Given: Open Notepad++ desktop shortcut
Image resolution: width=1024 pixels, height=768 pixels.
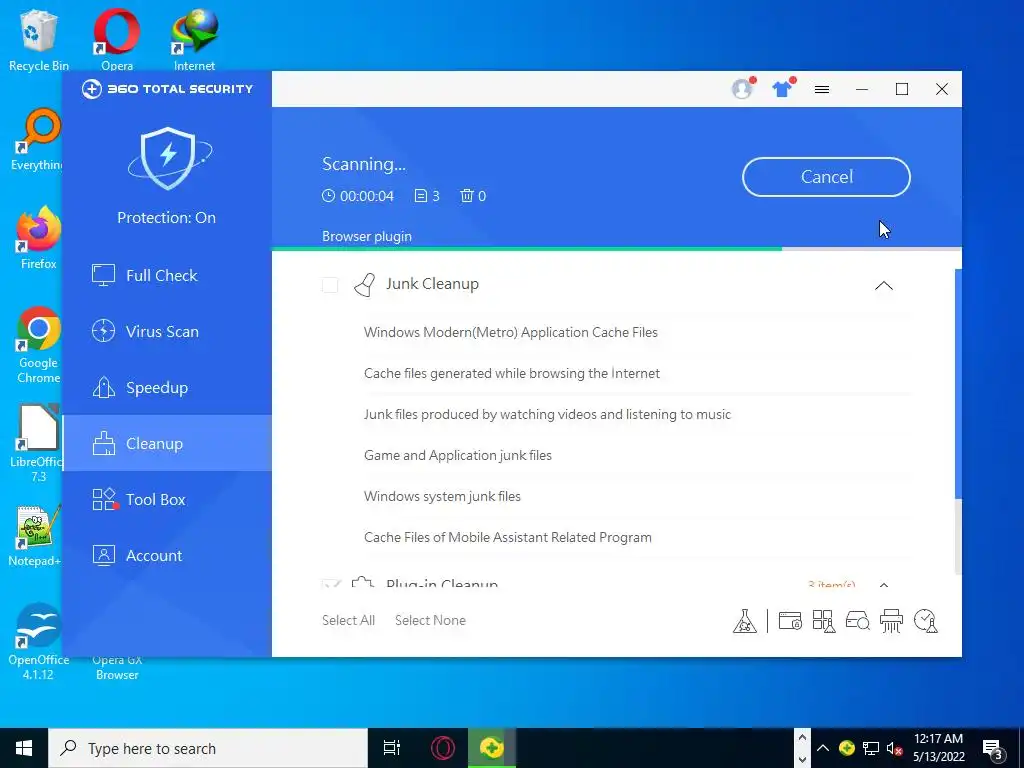Looking at the screenshot, I should tap(35, 536).
